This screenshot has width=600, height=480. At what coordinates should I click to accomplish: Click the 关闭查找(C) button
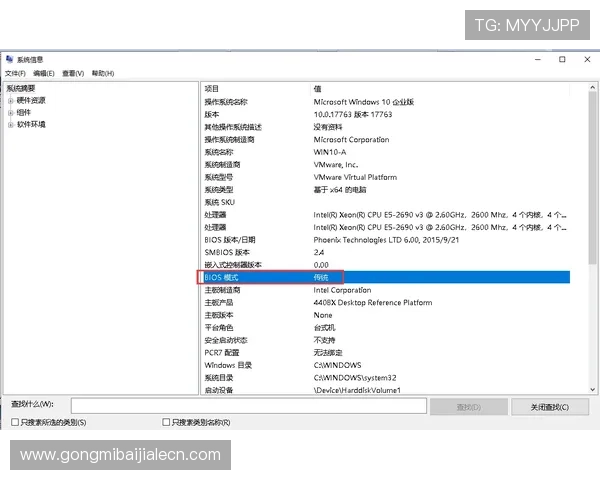558,406
